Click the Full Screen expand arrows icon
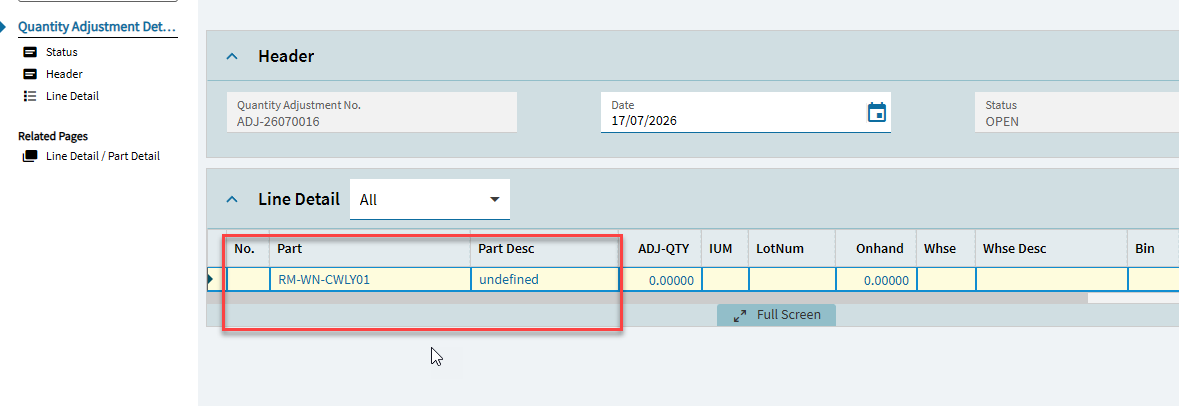This screenshot has height=406, width=1179. point(740,316)
